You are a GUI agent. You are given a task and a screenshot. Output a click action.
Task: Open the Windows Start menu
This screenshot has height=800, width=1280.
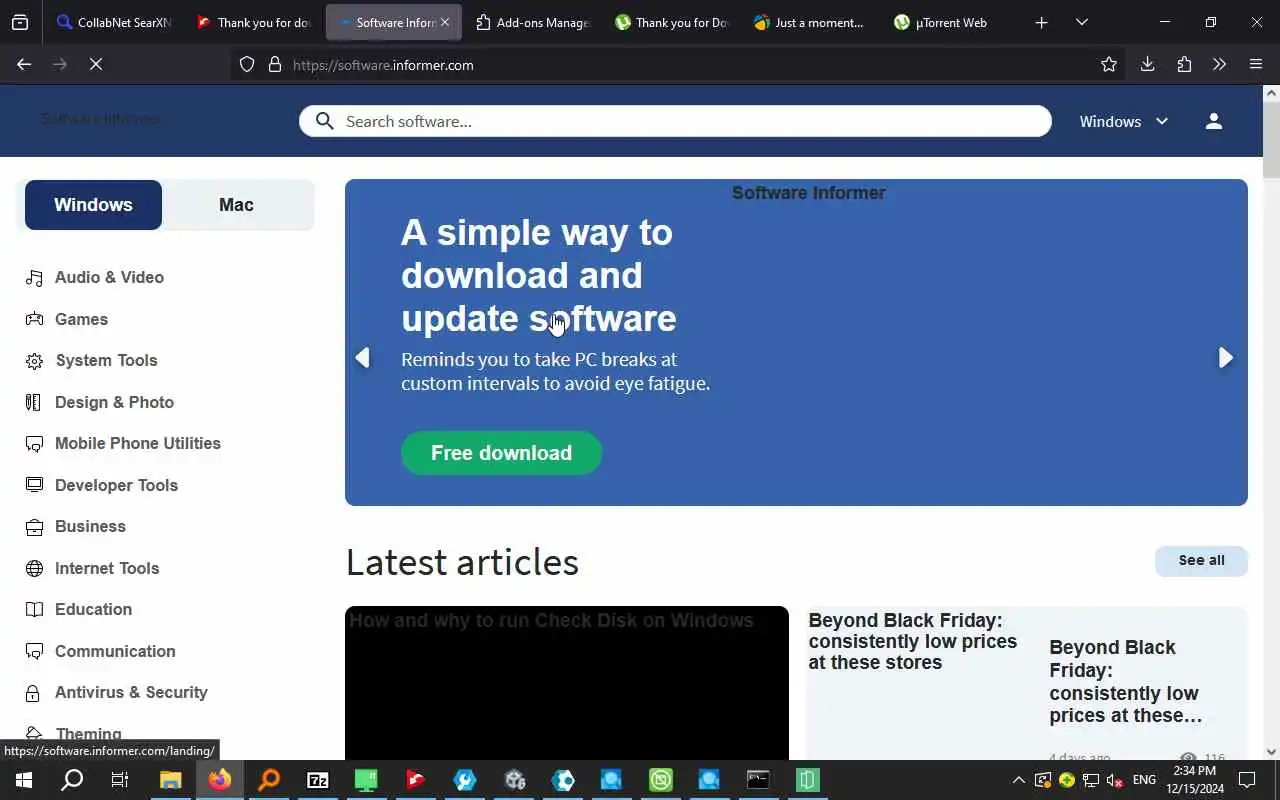[24, 780]
